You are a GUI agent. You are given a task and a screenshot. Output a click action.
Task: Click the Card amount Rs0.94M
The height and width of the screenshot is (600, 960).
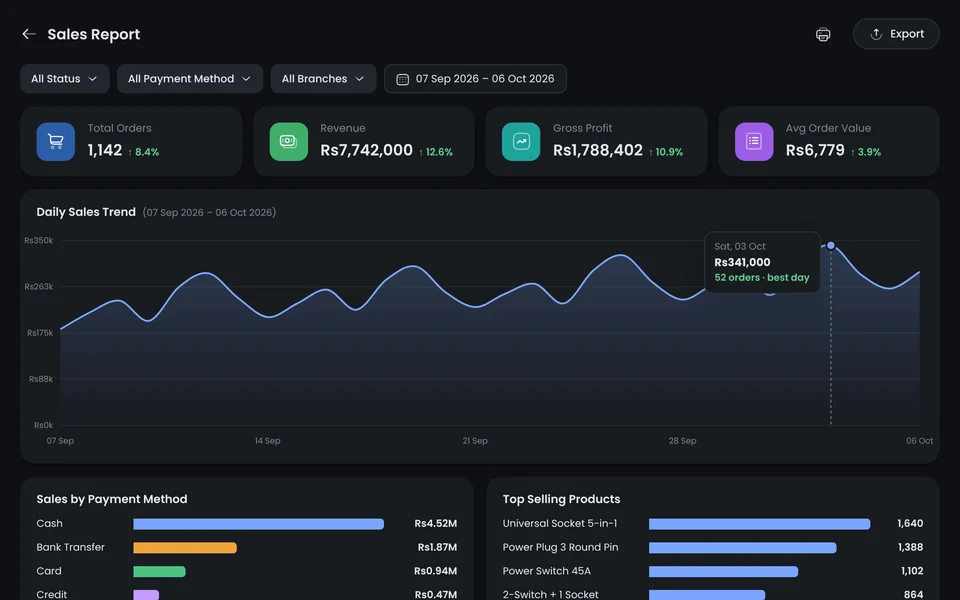[x=435, y=571]
